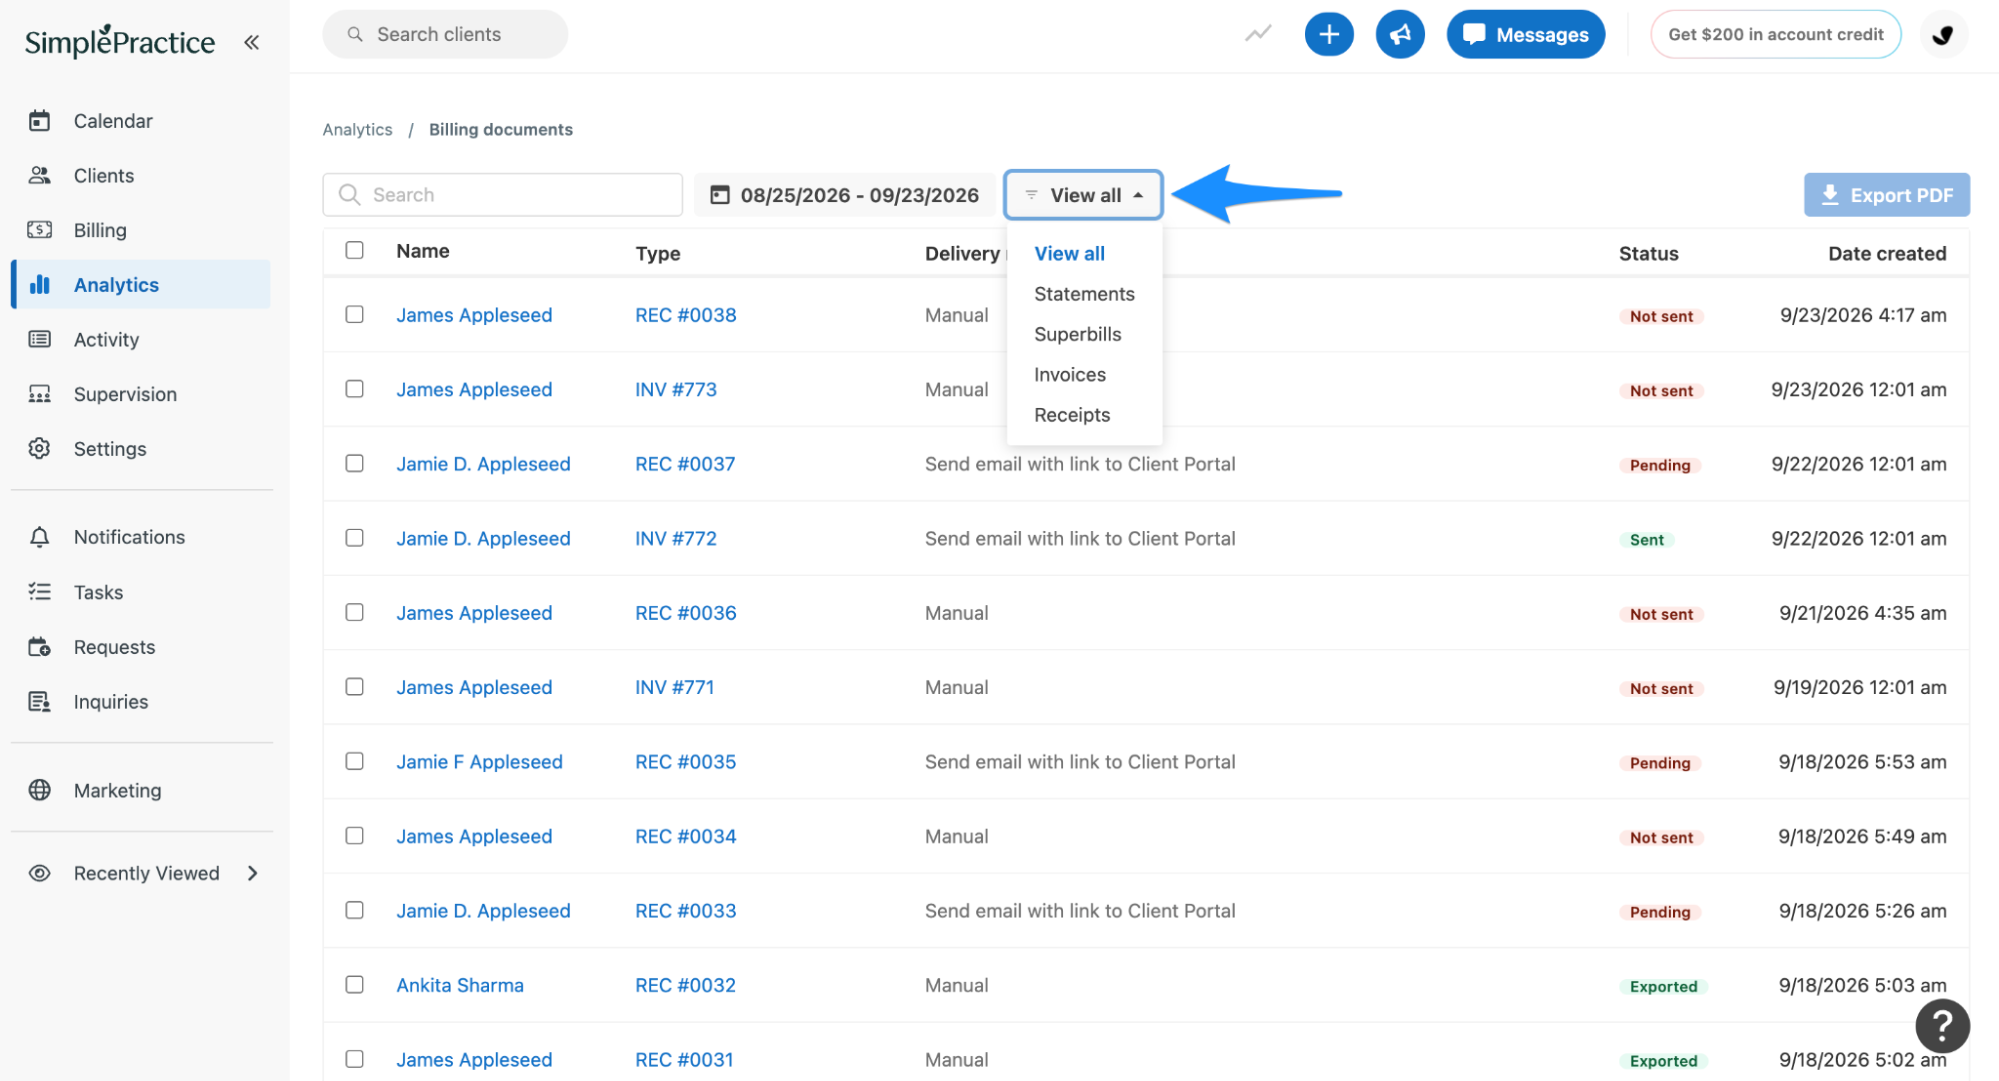Open Supervision page
The width and height of the screenshot is (1999, 1081).
pyautogui.click(x=125, y=394)
